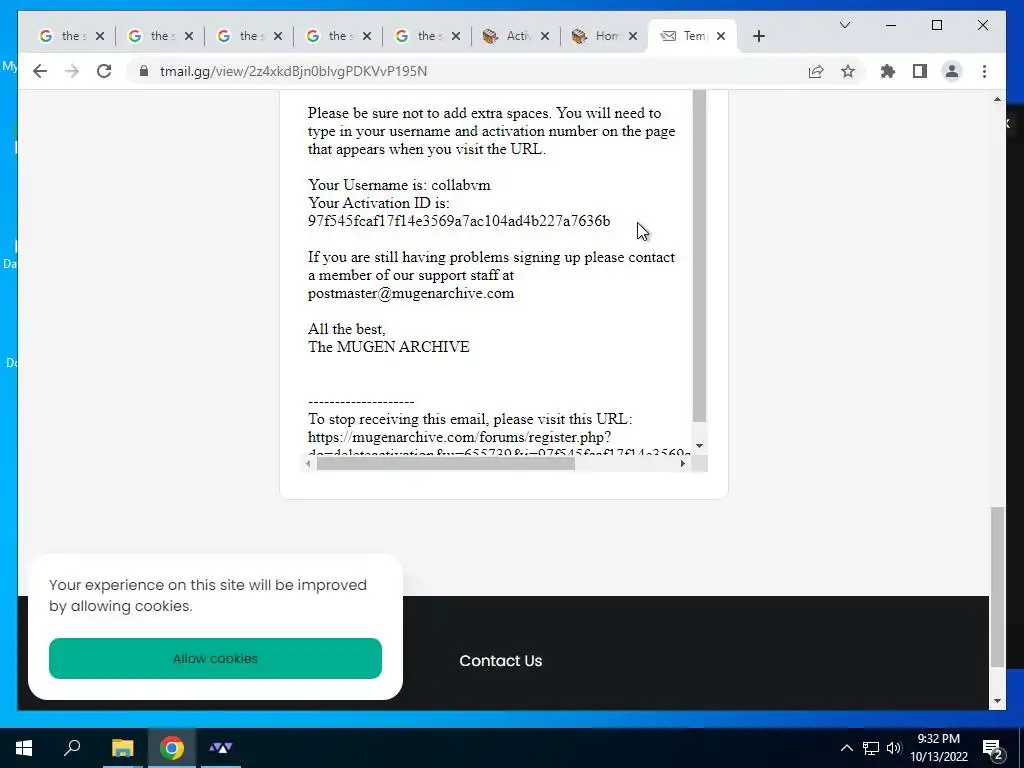Image resolution: width=1024 pixels, height=768 pixels.
Task: Go back to the previous page
Action: [40, 71]
